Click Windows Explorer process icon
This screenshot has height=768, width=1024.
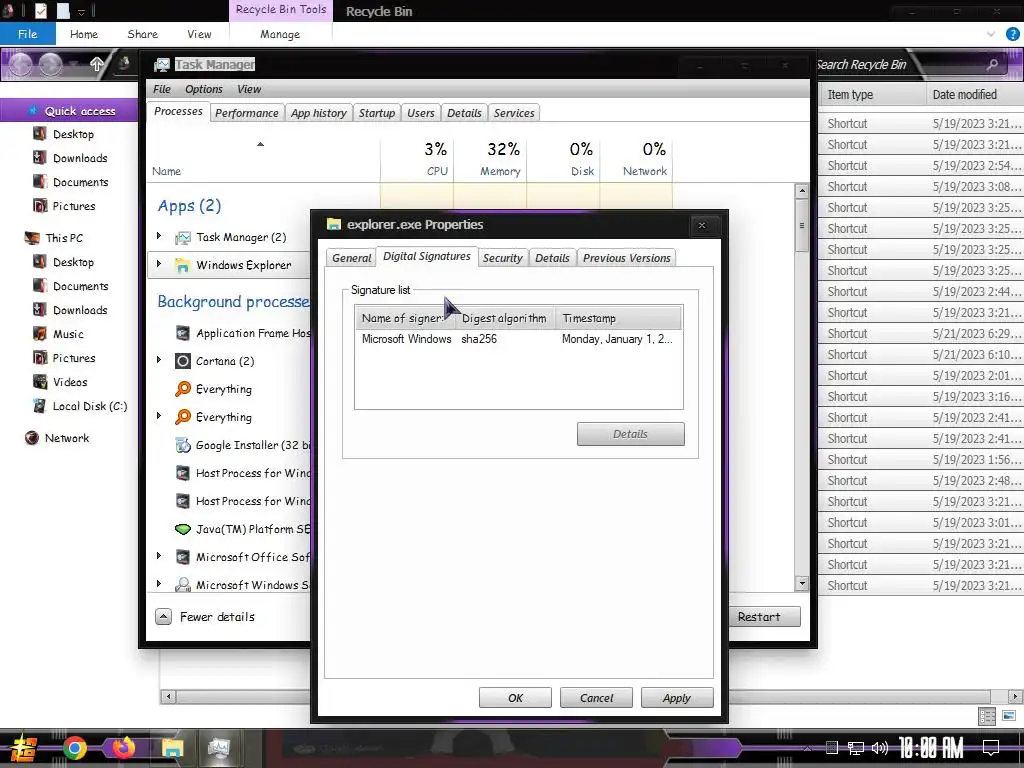[x=182, y=265]
